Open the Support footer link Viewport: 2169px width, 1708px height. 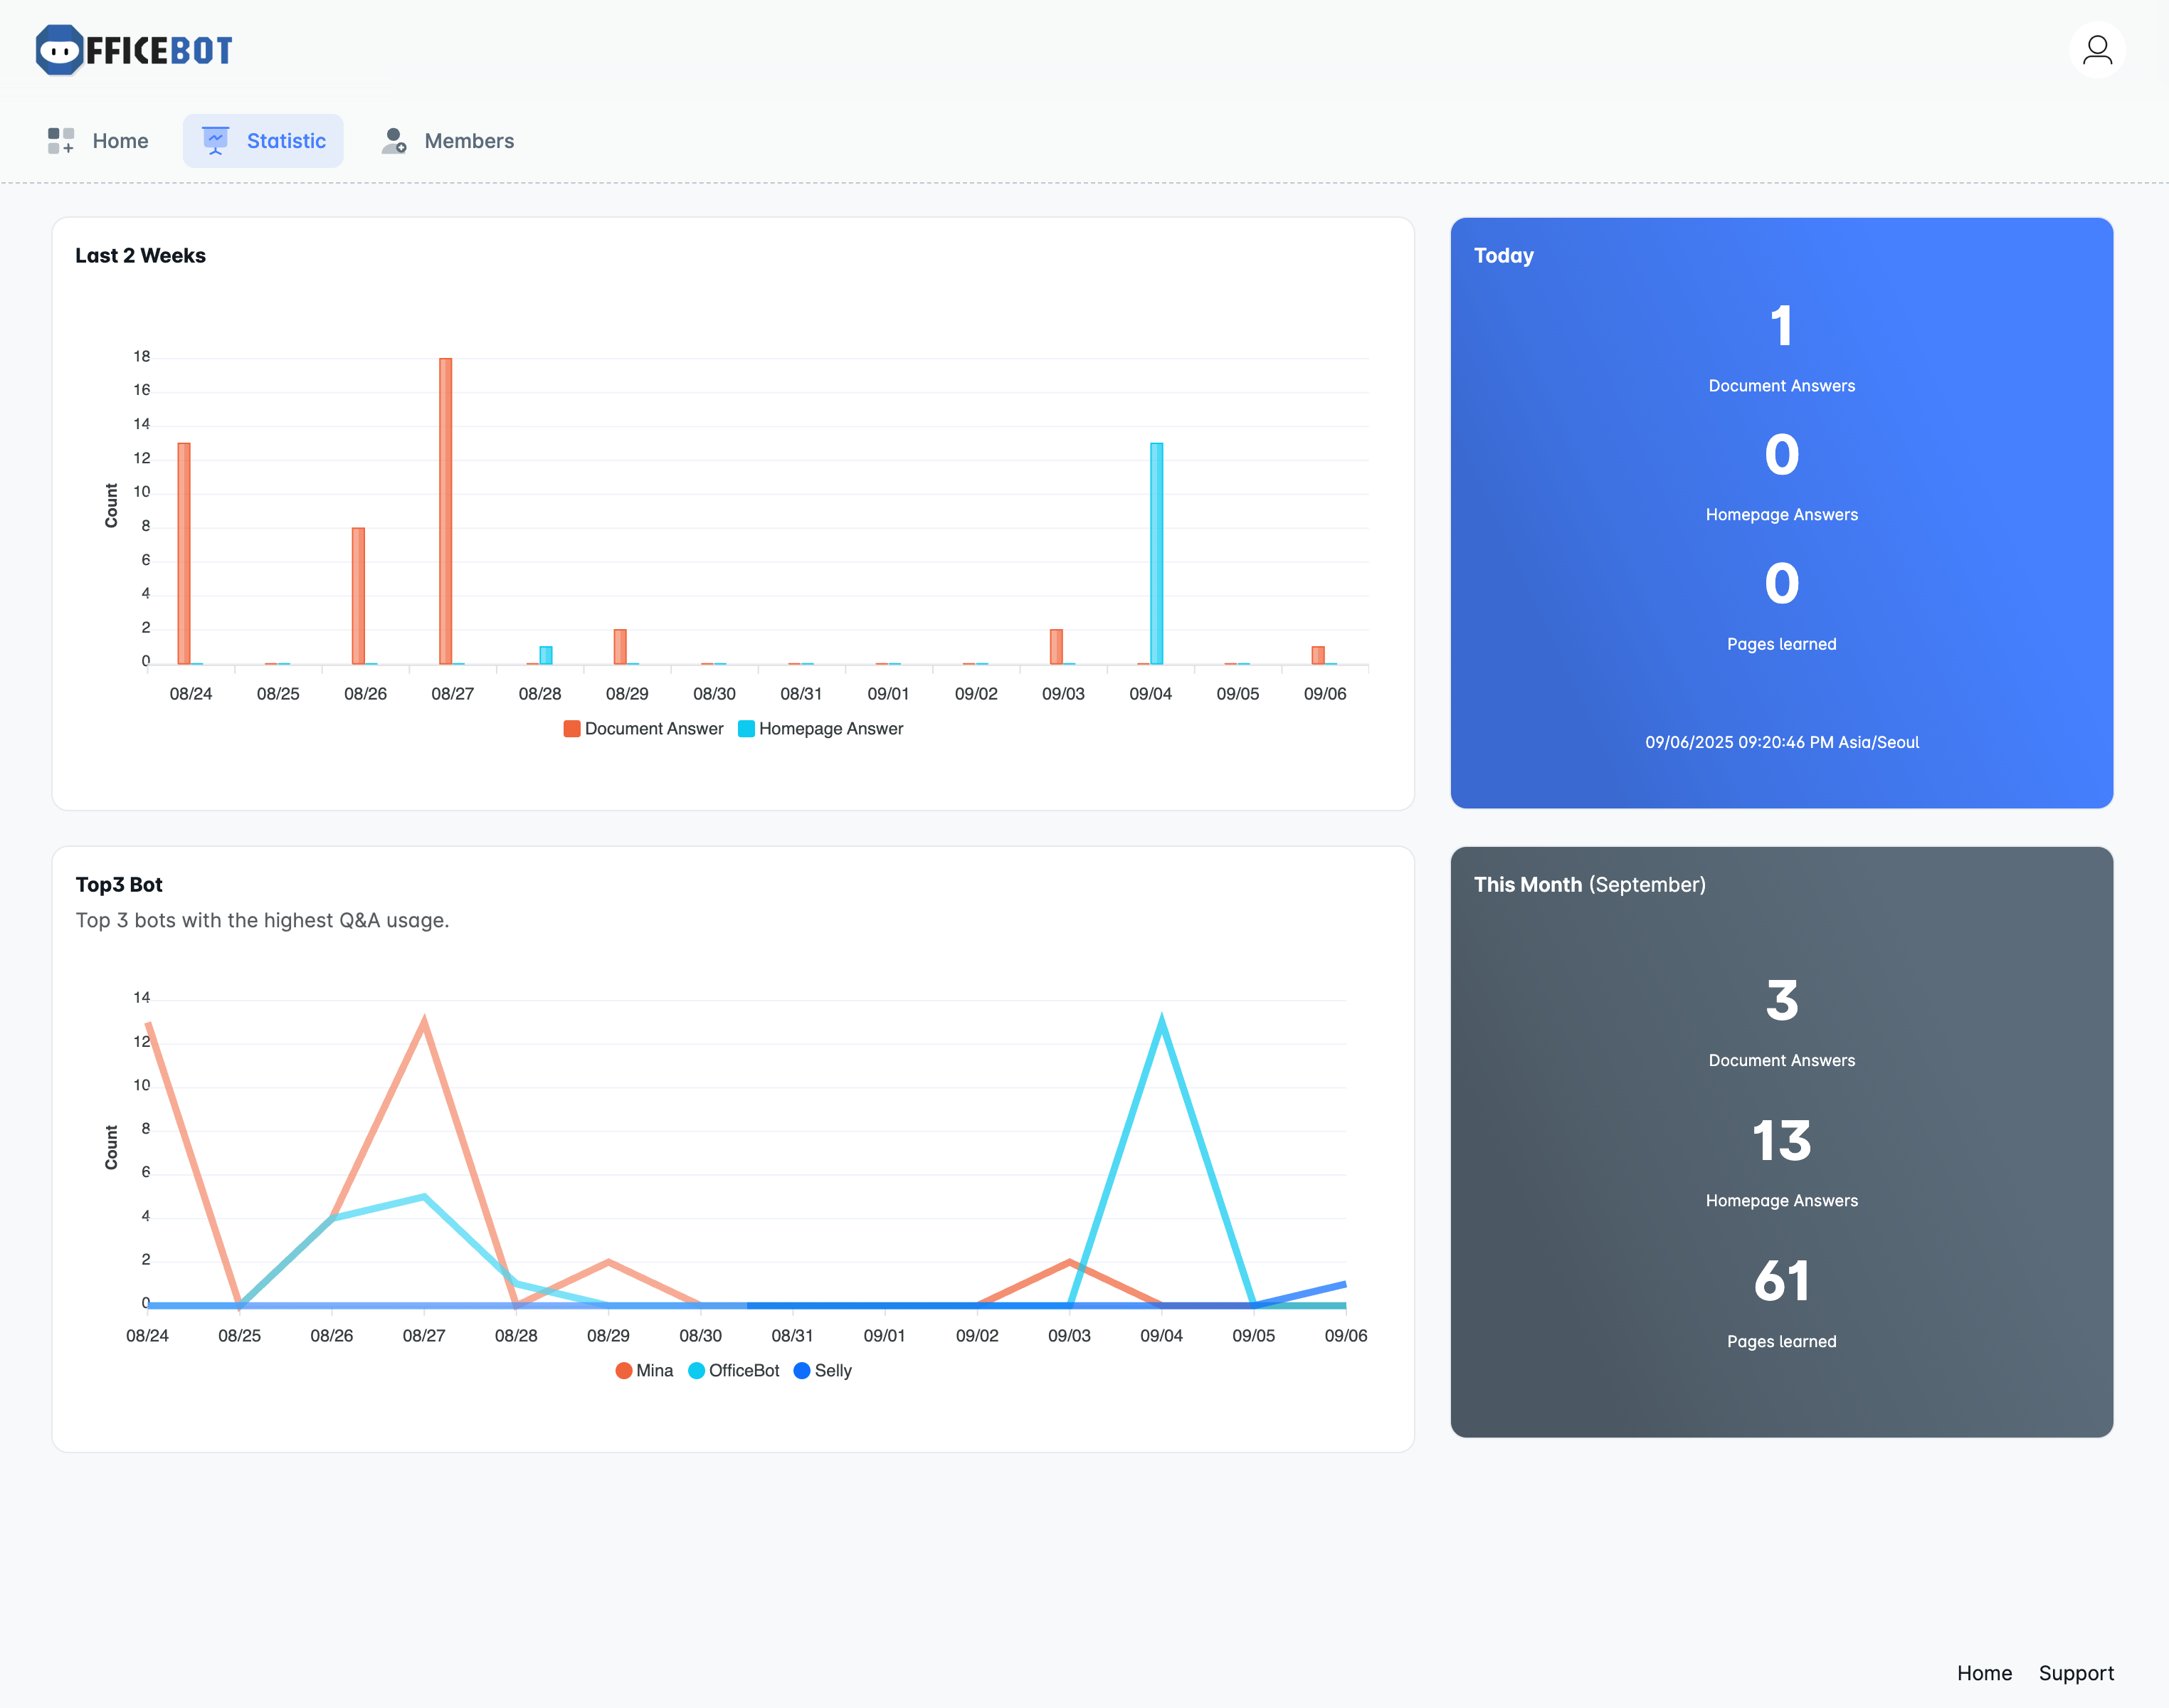2076,1673
